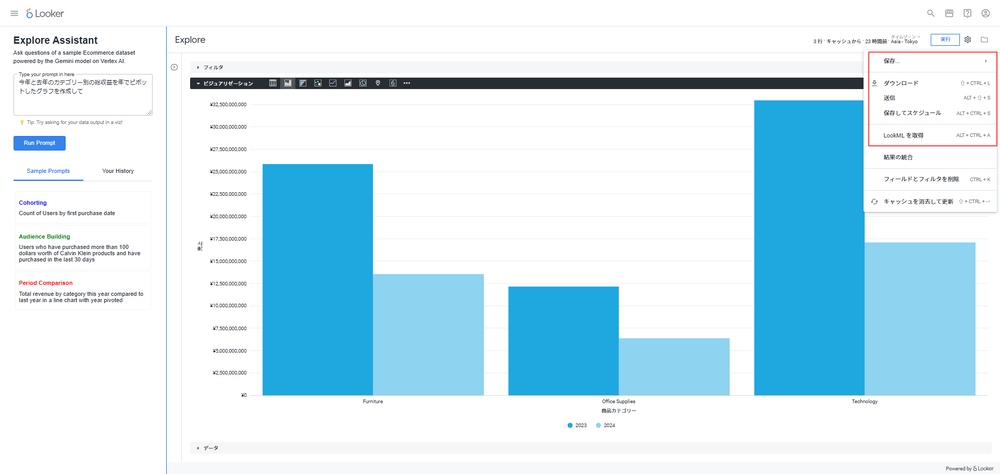This screenshot has height=474, width=1000.
Task: Focus the prompt text area
Action: tap(83, 96)
